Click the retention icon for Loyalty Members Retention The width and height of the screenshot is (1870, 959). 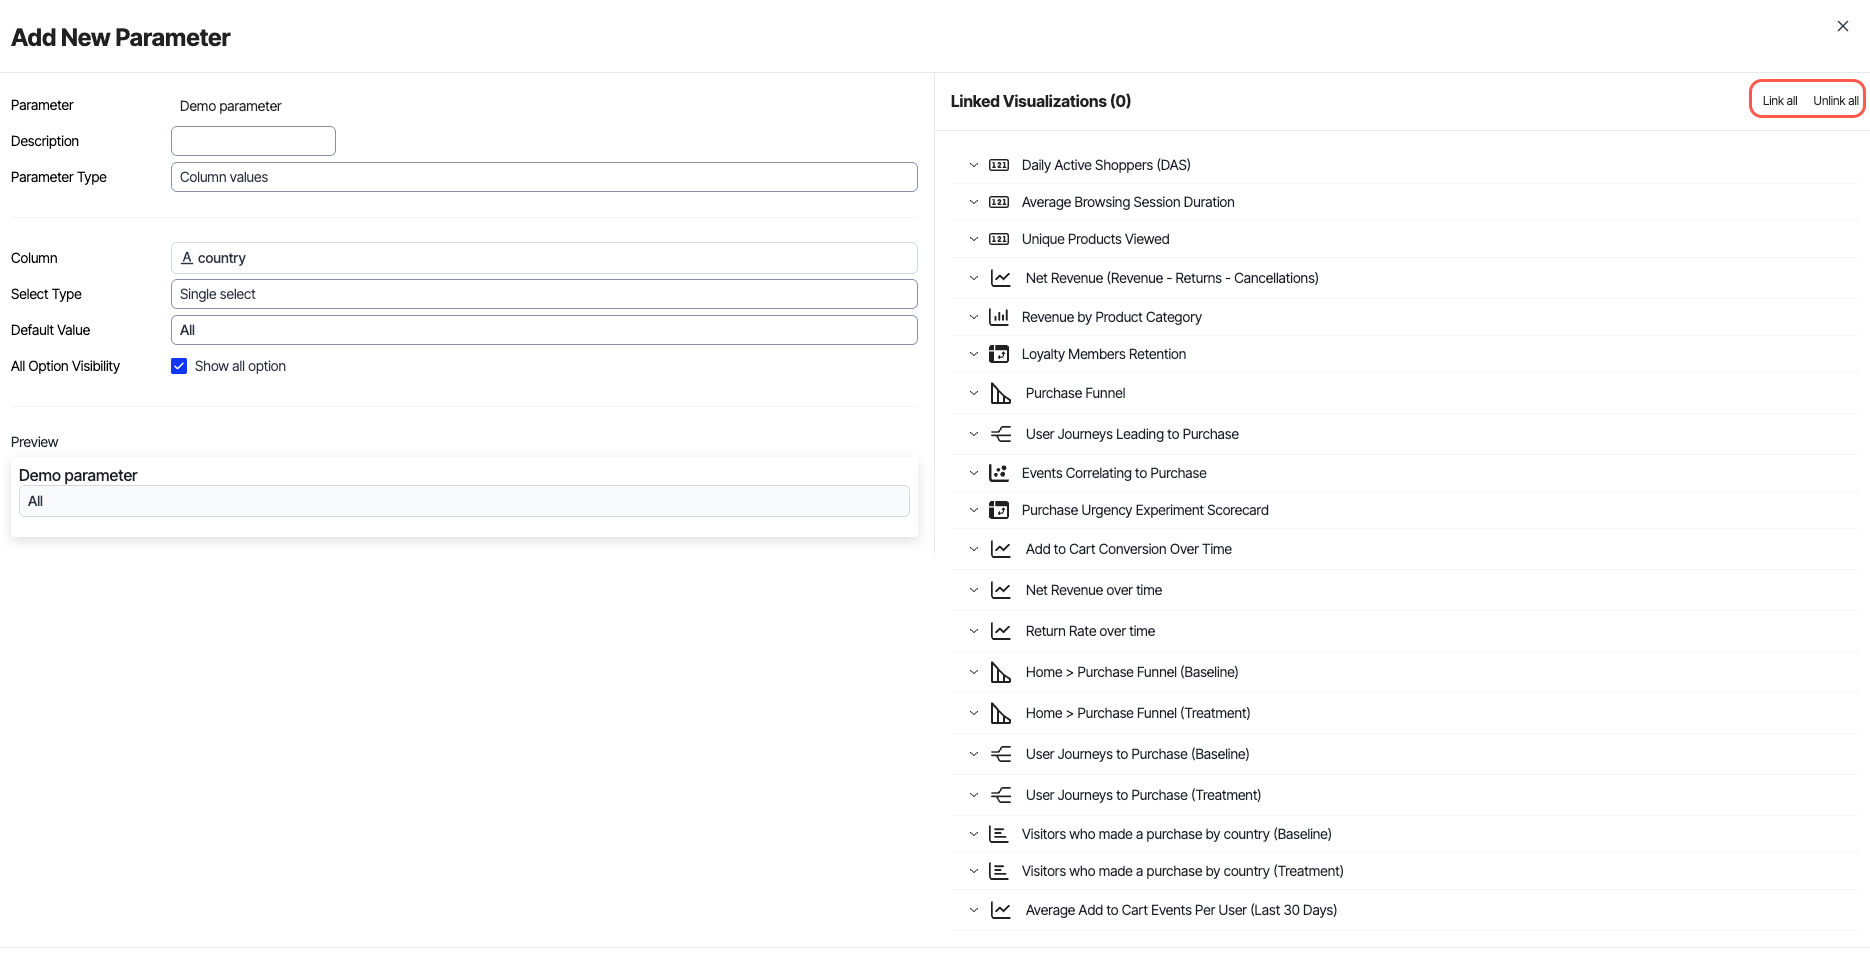click(x=998, y=354)
